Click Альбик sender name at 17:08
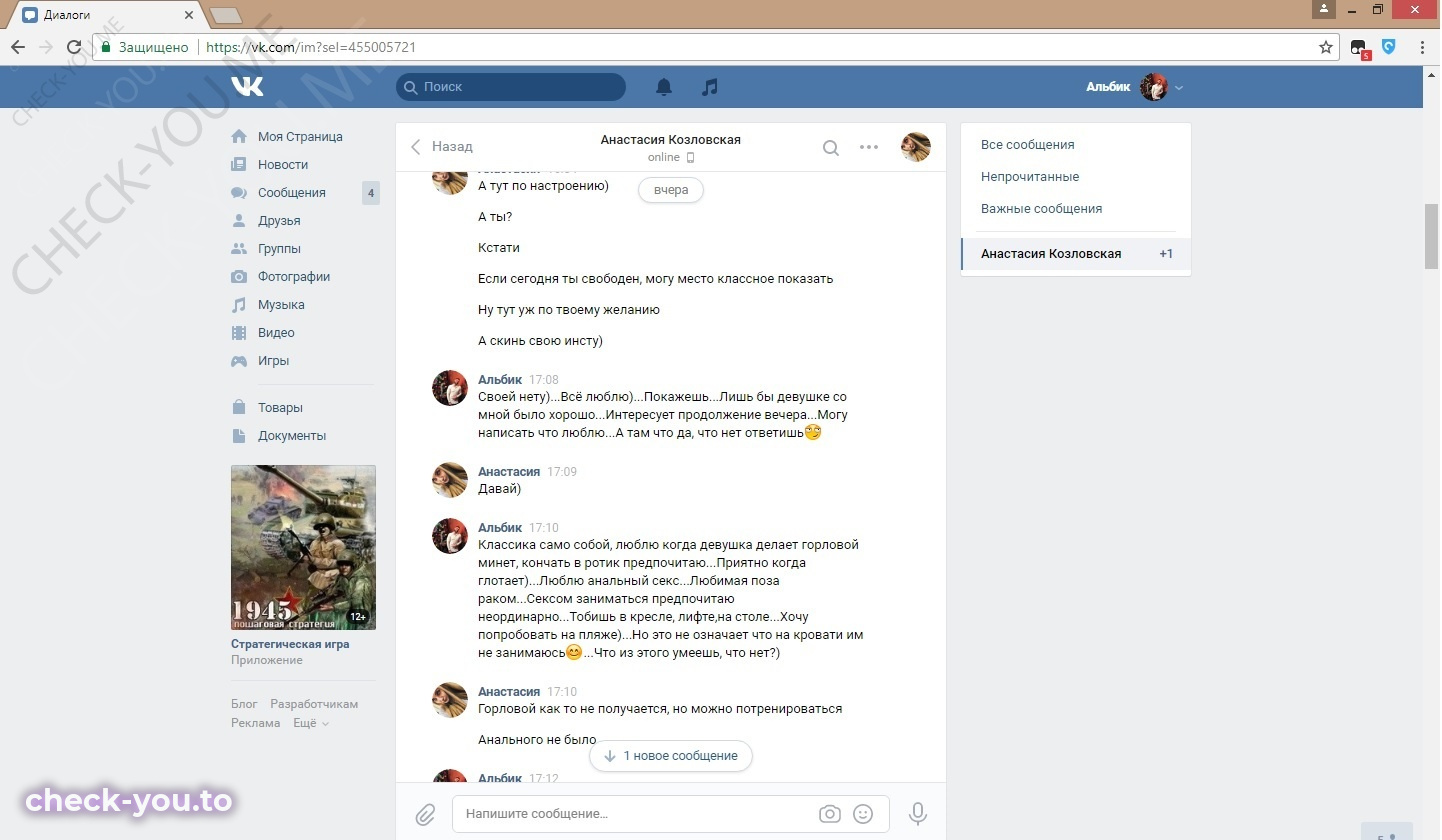Image resolution: width=1442 pixels, height=840 pixels. [500, 380]
